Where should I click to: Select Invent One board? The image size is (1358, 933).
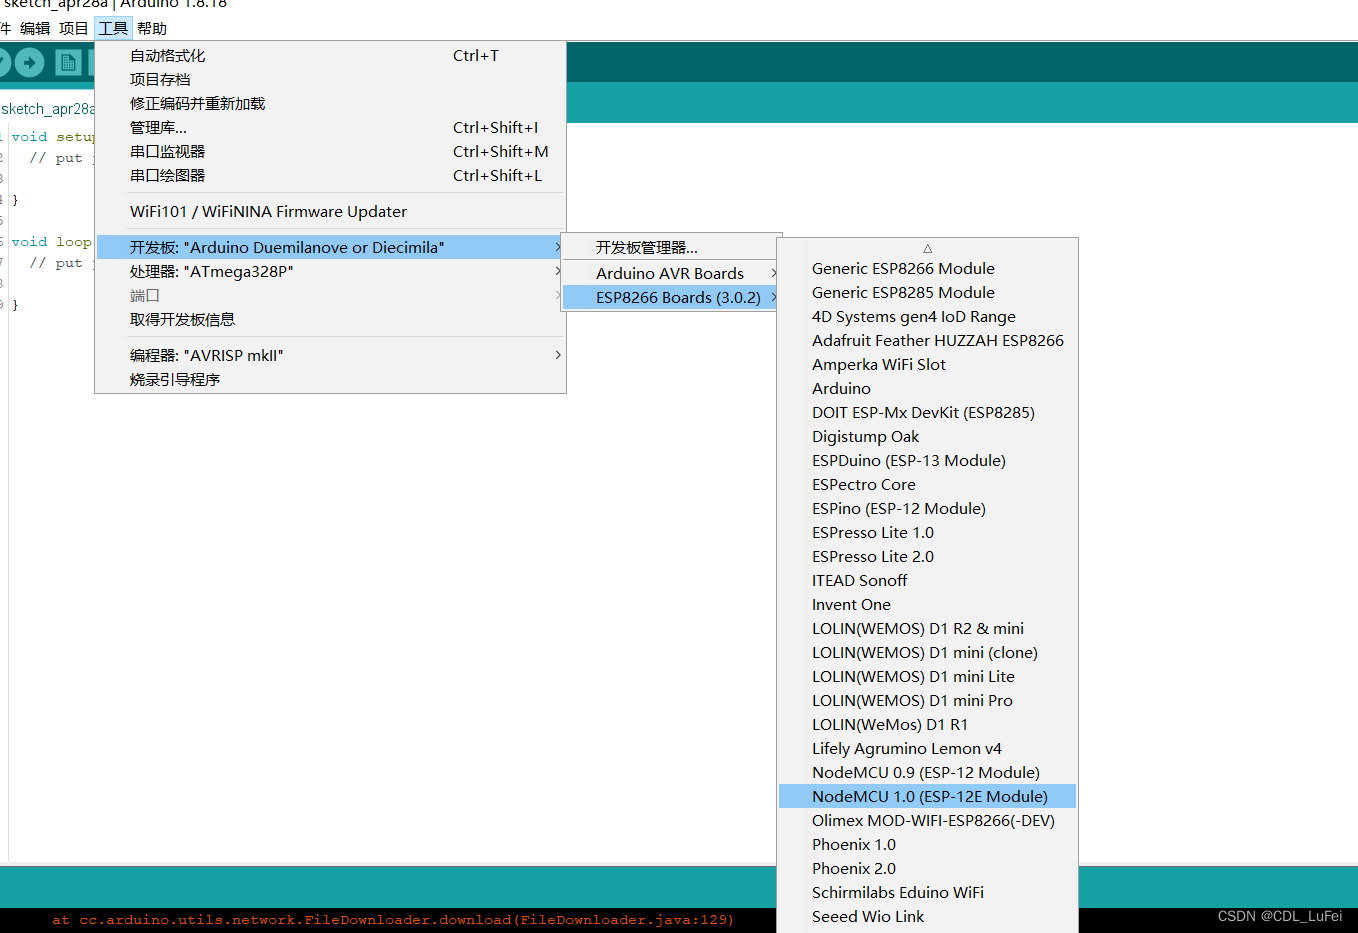tap(928, 605)
